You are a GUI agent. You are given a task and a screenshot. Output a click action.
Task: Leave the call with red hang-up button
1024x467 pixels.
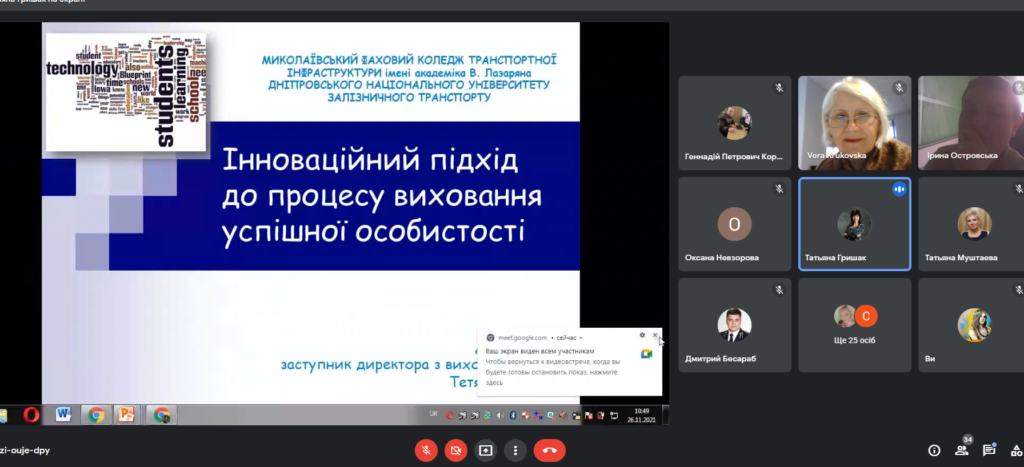[549, 450]
